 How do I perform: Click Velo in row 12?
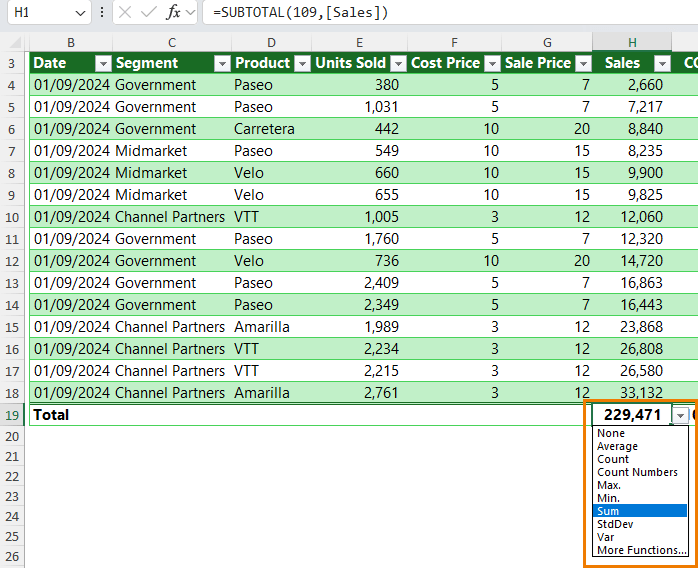coord(271,261)
